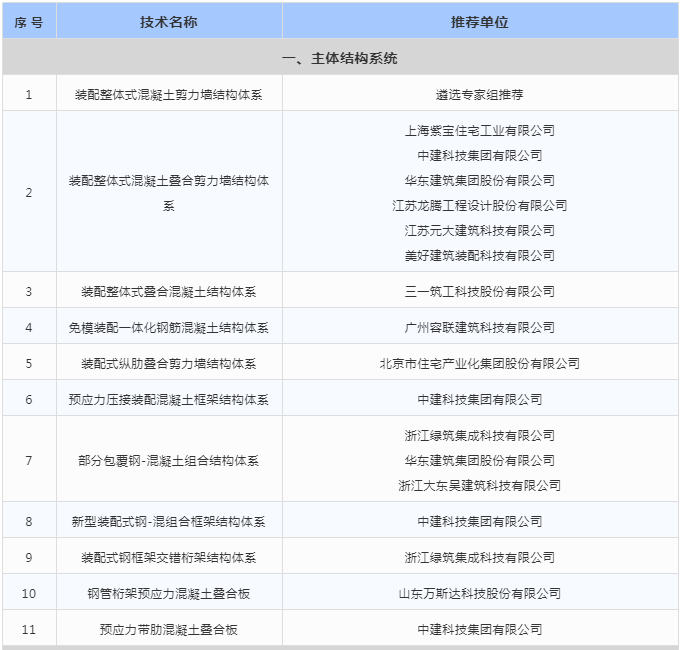Select the 一、主体结构系统 section heading row
Image resolution: width=682 pixels, height=650 pixels.
pos(340,59)
